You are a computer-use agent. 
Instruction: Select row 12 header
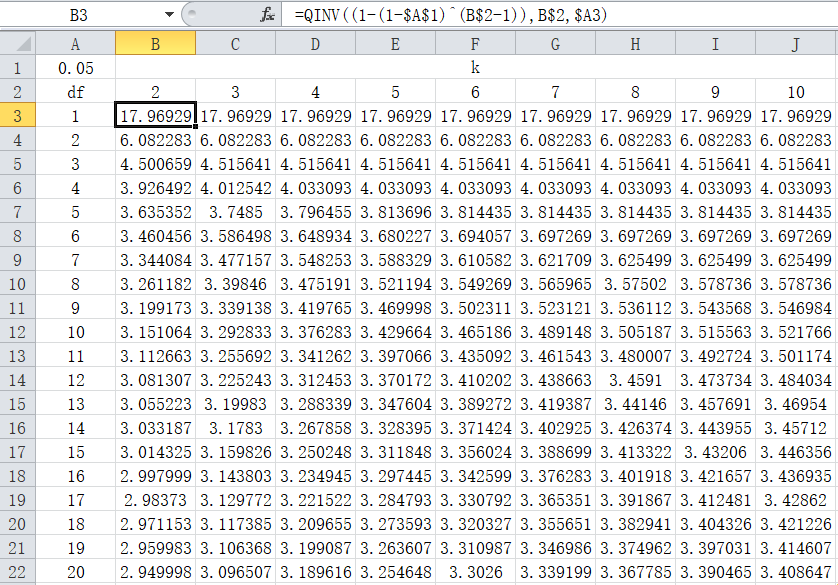point(18,332)
